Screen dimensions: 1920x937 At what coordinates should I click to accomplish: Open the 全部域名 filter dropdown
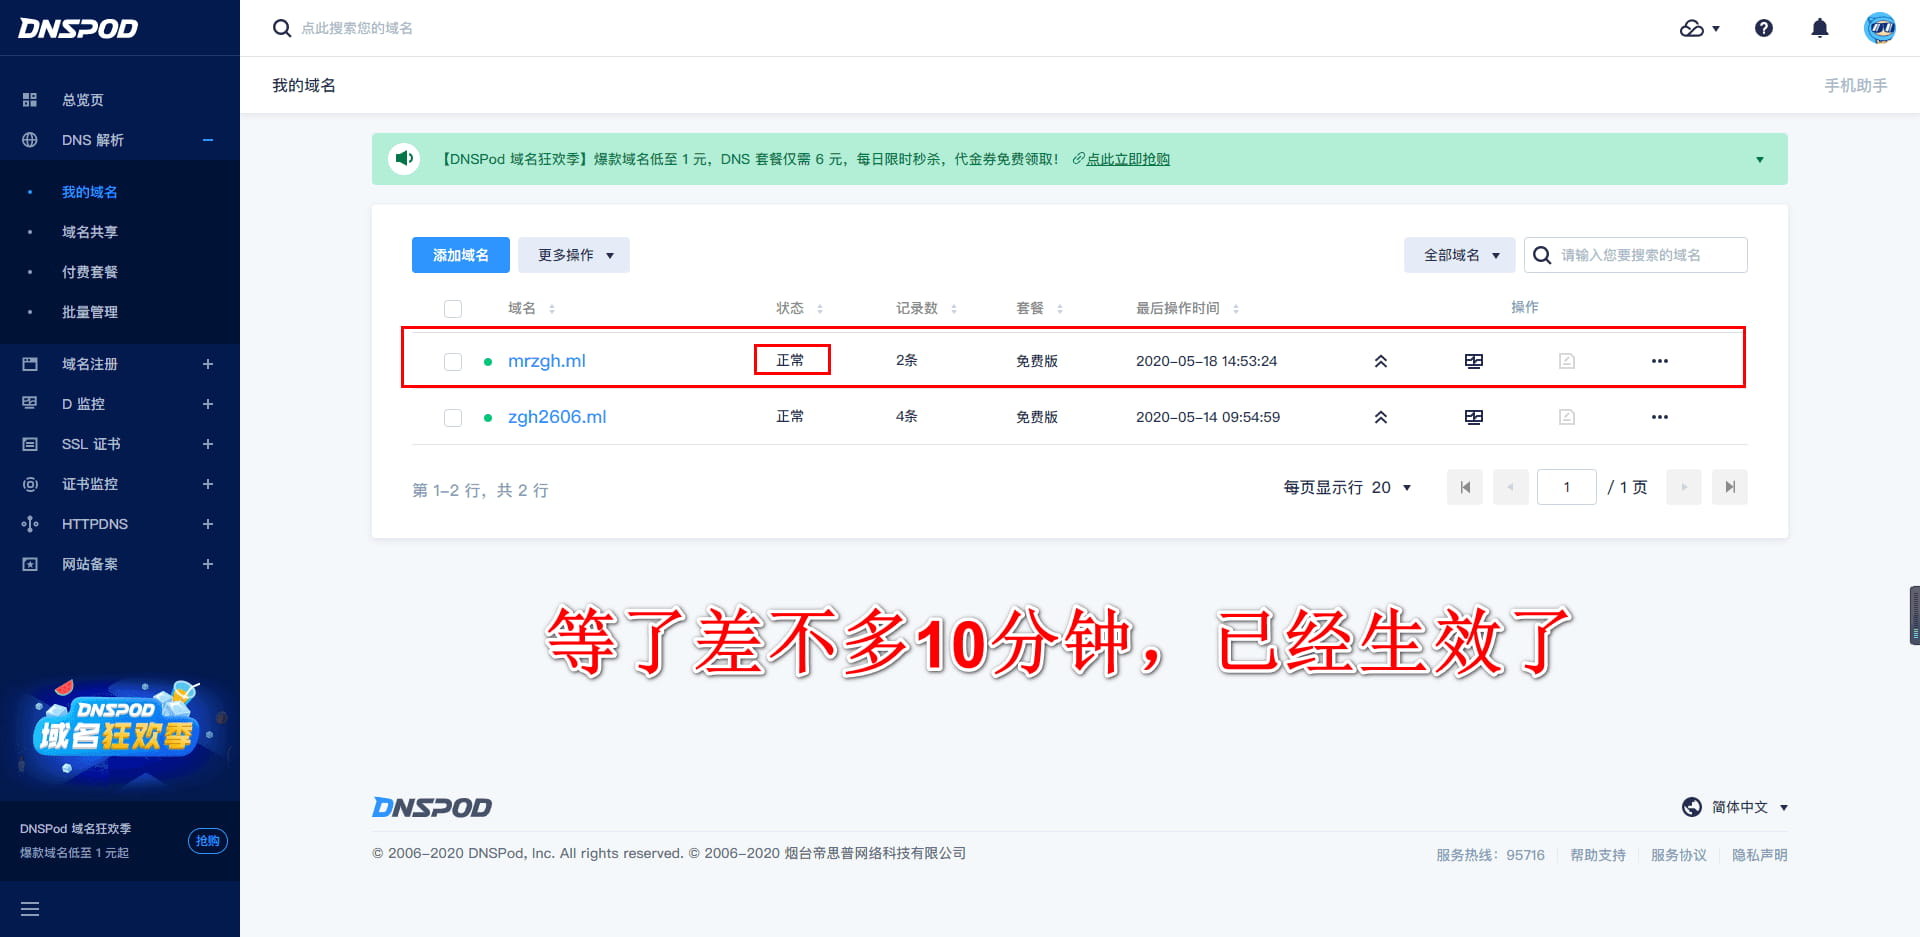1459,255
